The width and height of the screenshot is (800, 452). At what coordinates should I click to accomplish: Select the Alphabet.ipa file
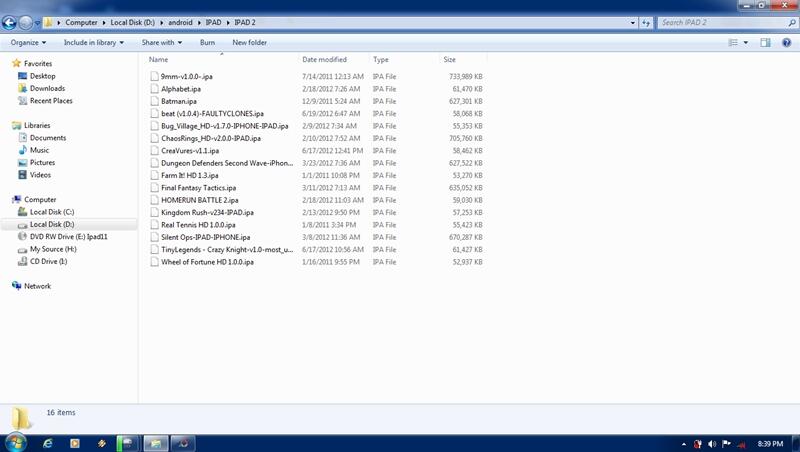pyautogui.click(x=181, y=89)
